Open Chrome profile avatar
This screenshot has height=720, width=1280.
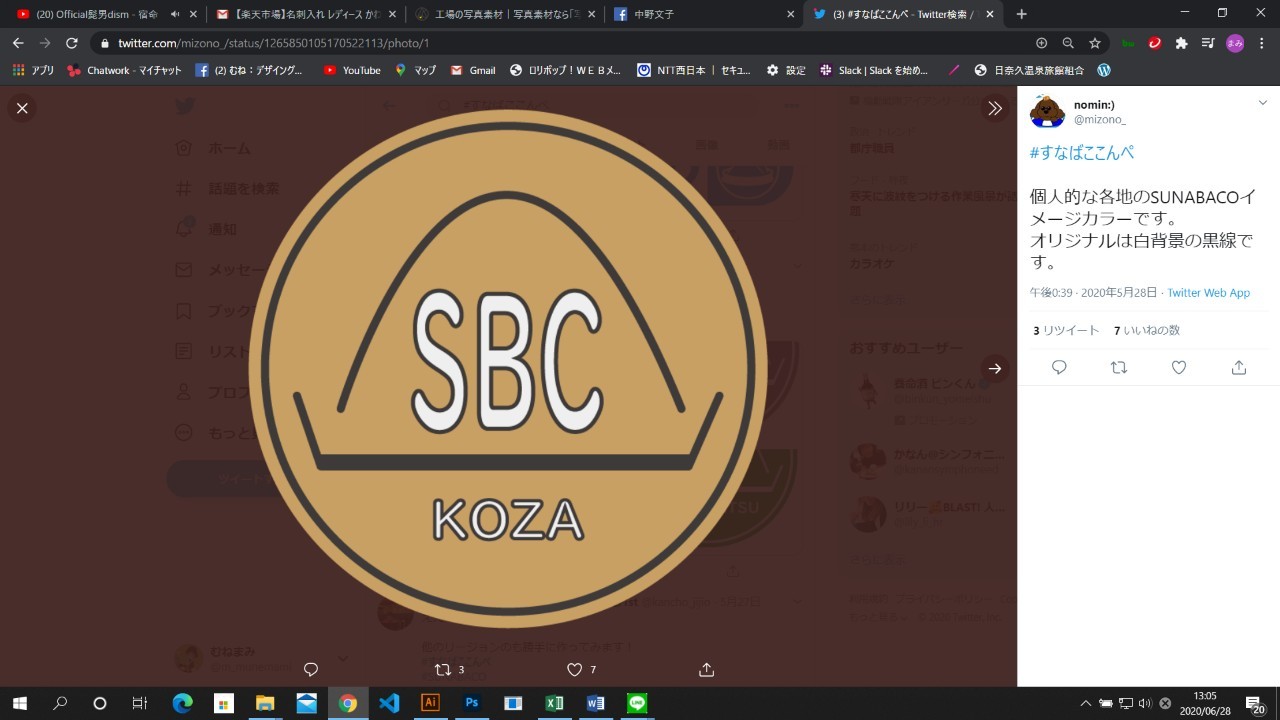click(x=1235, y=43)
